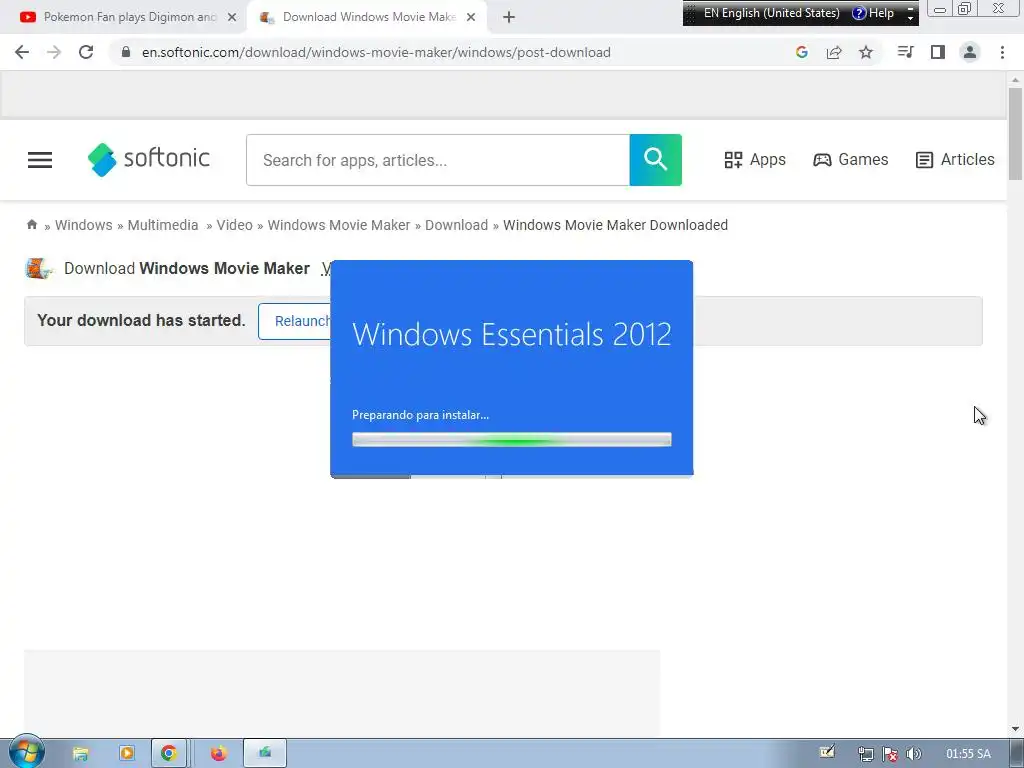Bookmark this page with the star

pyautogui.click(x=866, y=52)
